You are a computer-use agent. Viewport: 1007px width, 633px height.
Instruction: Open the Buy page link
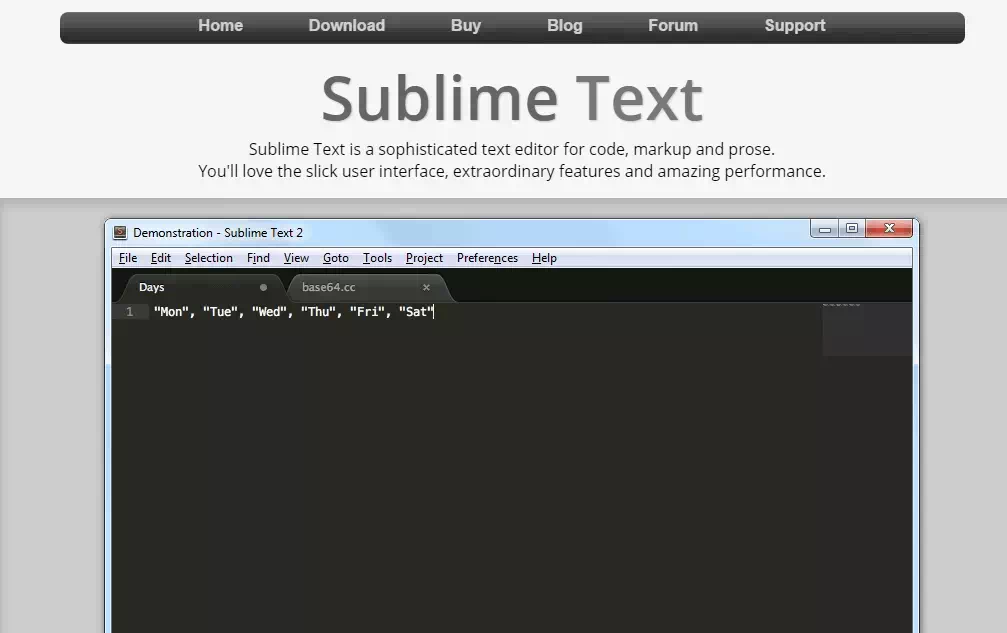(x=466, y=26)
